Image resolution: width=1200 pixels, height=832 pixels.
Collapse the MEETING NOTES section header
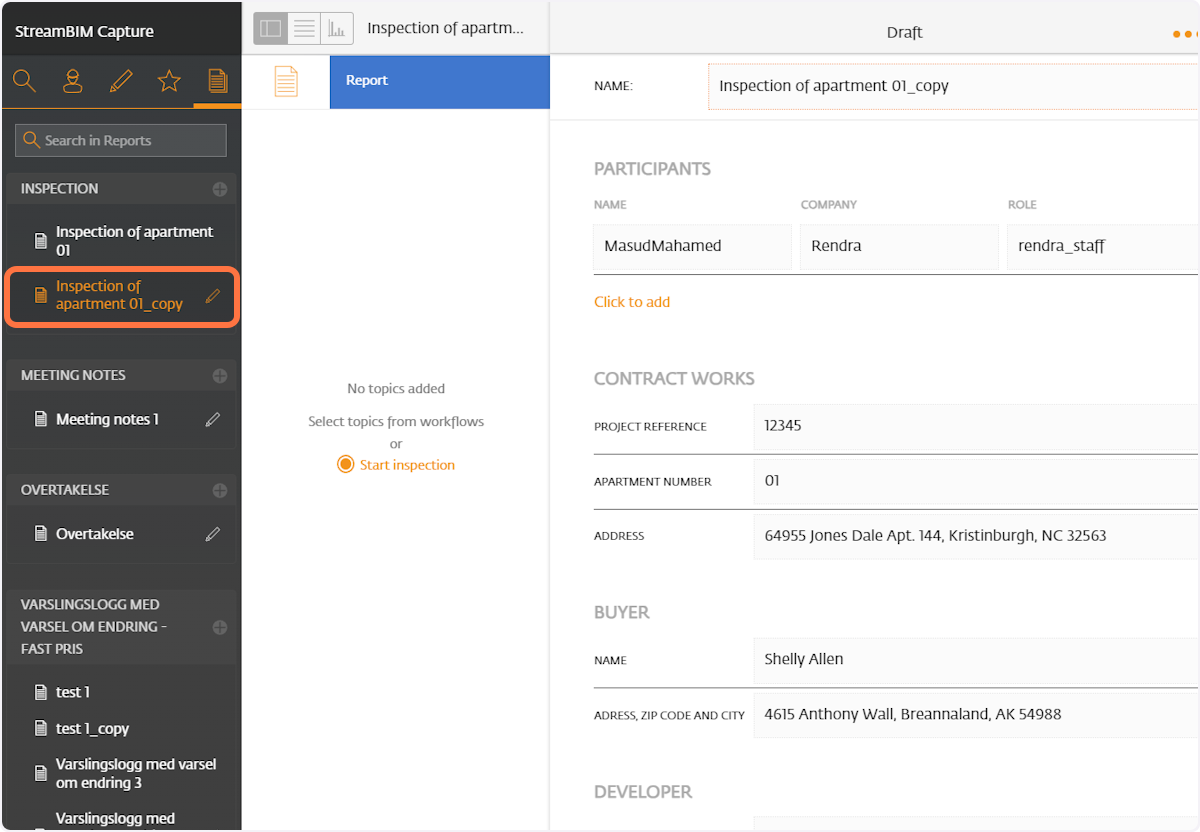[121, 376]
